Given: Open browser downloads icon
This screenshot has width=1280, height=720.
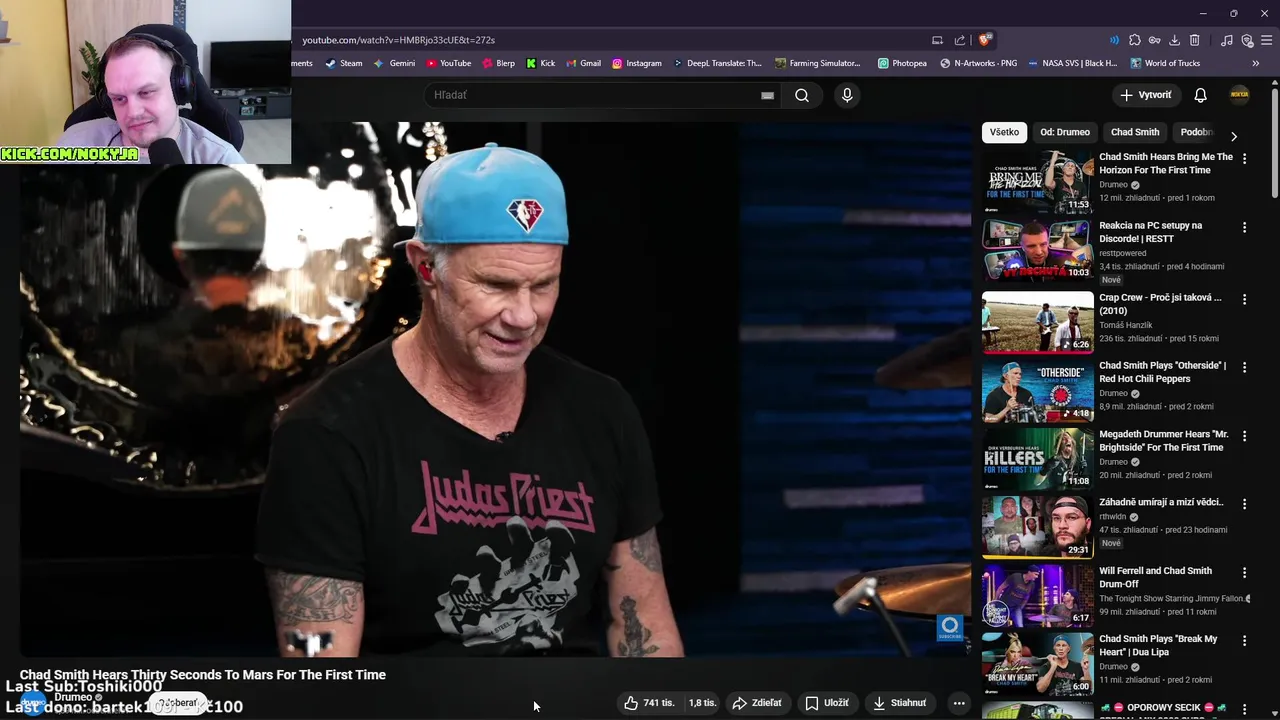Looking at the screenshot, I should point(1174,40).
